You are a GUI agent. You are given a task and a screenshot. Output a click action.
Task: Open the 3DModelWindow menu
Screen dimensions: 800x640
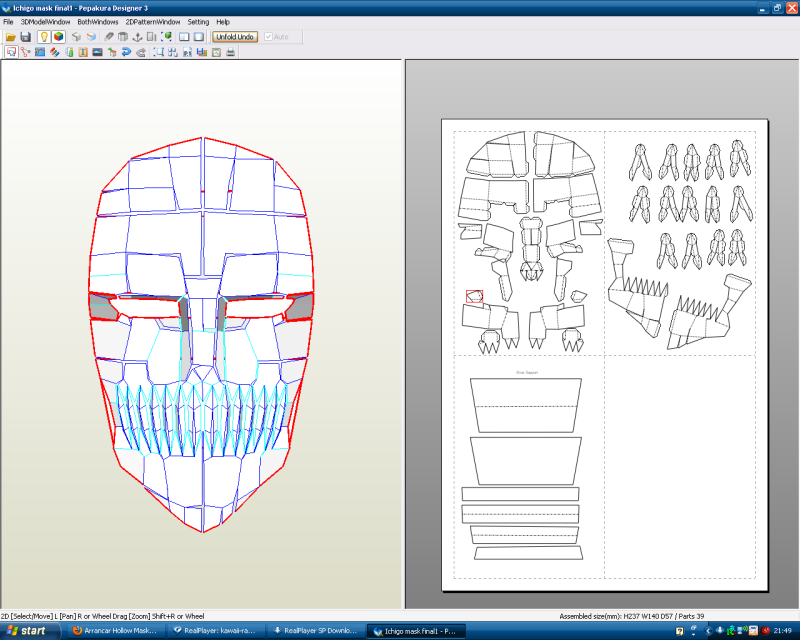point(45,22)
